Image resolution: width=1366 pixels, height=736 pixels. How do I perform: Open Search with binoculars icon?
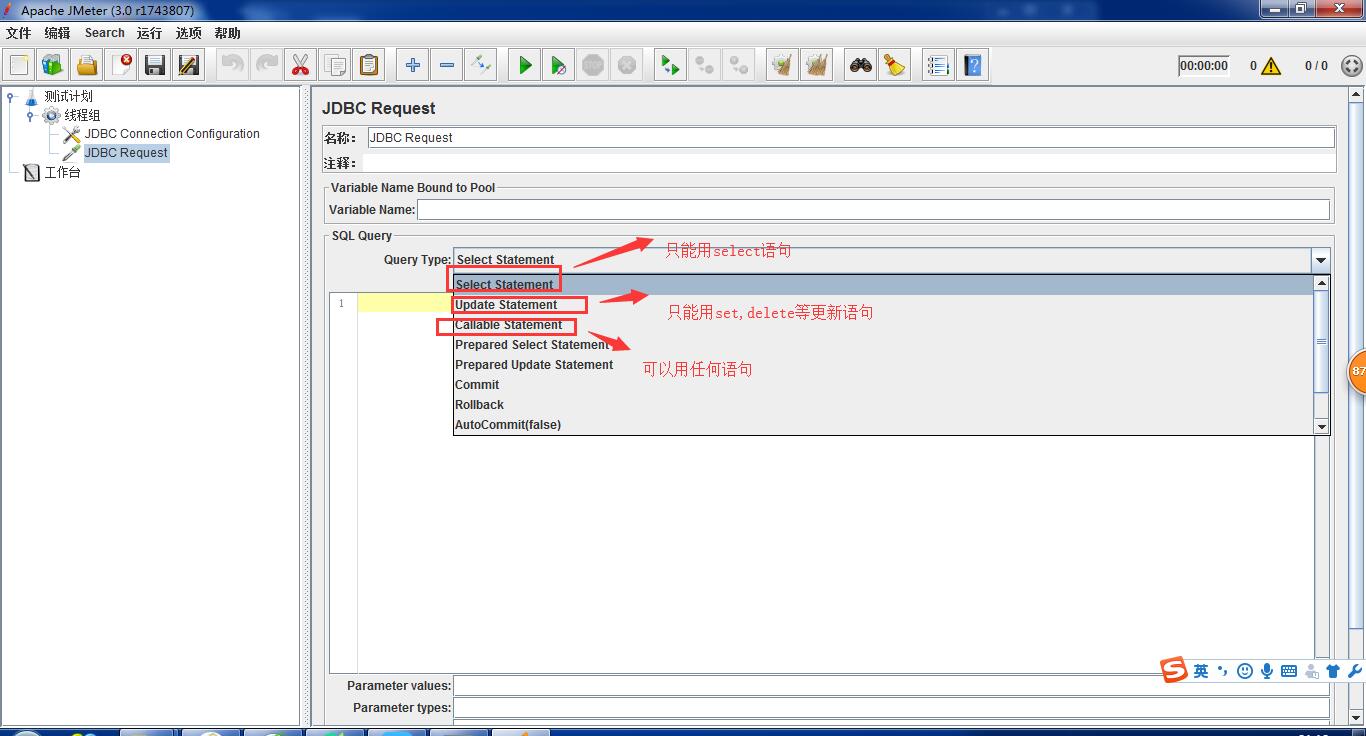pos(861,65)
